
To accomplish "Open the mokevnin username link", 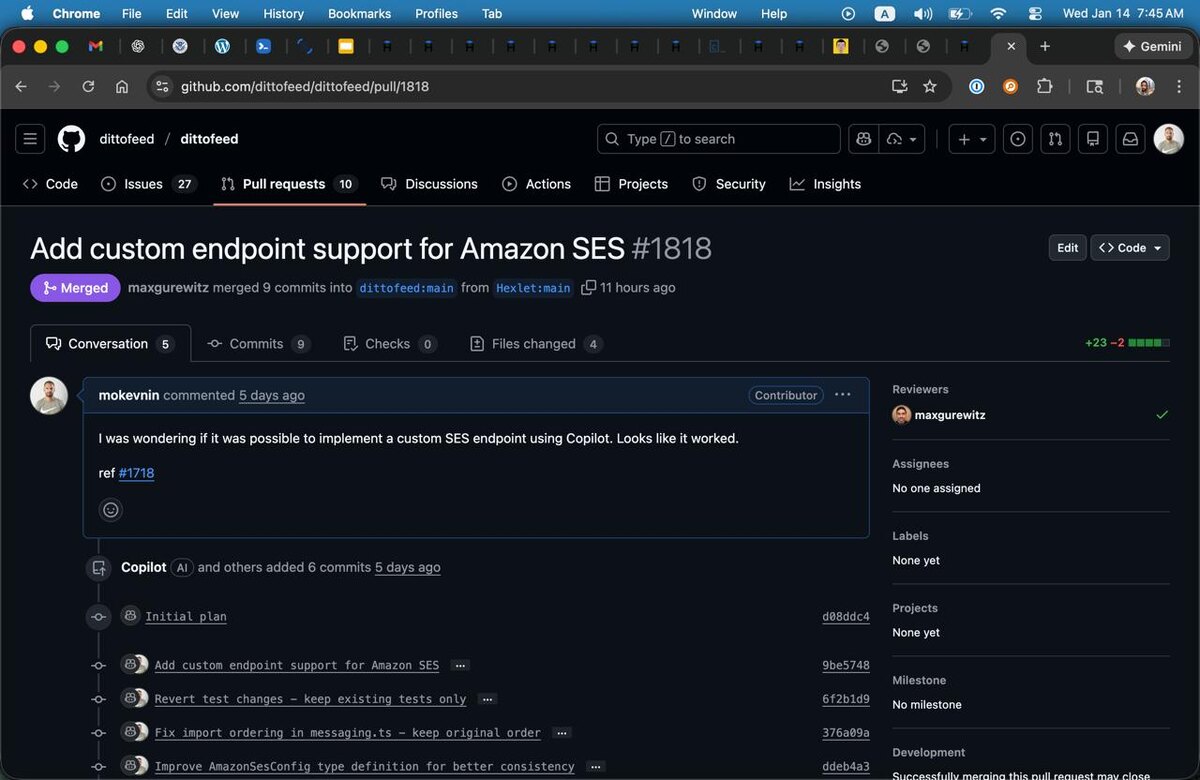I will point(129,395).
